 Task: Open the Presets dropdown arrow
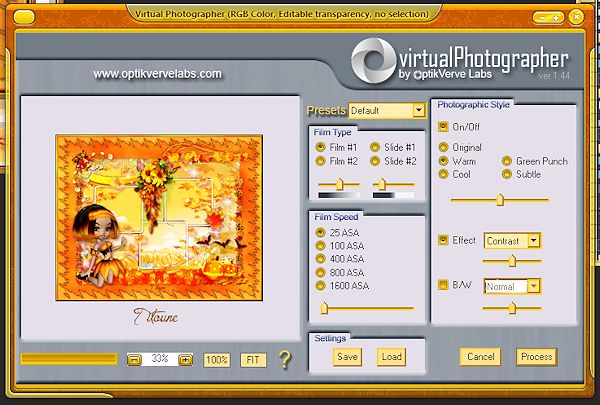419,110
